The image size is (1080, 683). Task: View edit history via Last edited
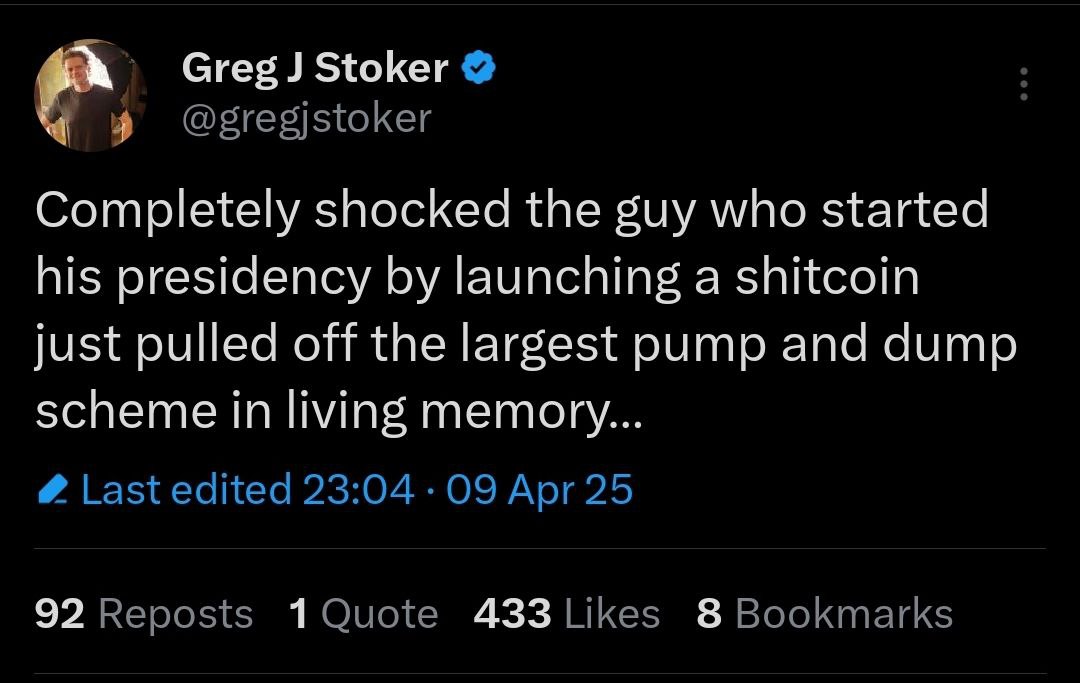point(186,490)
